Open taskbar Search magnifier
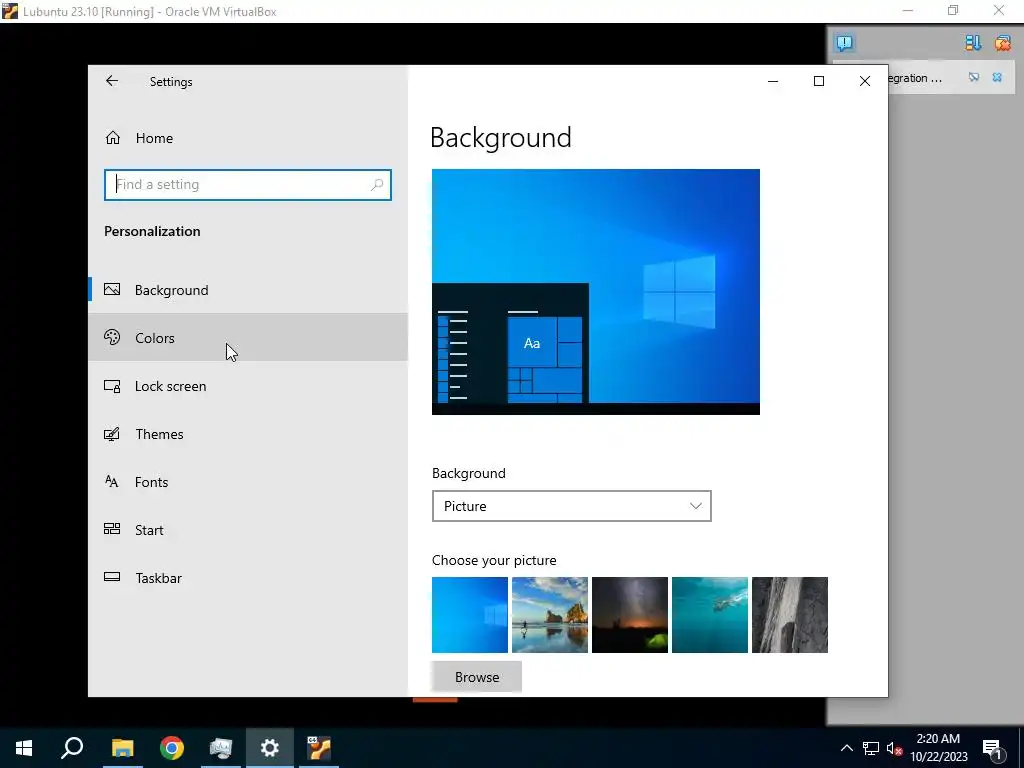The width and height of the screenshot is (1024, 768). click(72, 748)
